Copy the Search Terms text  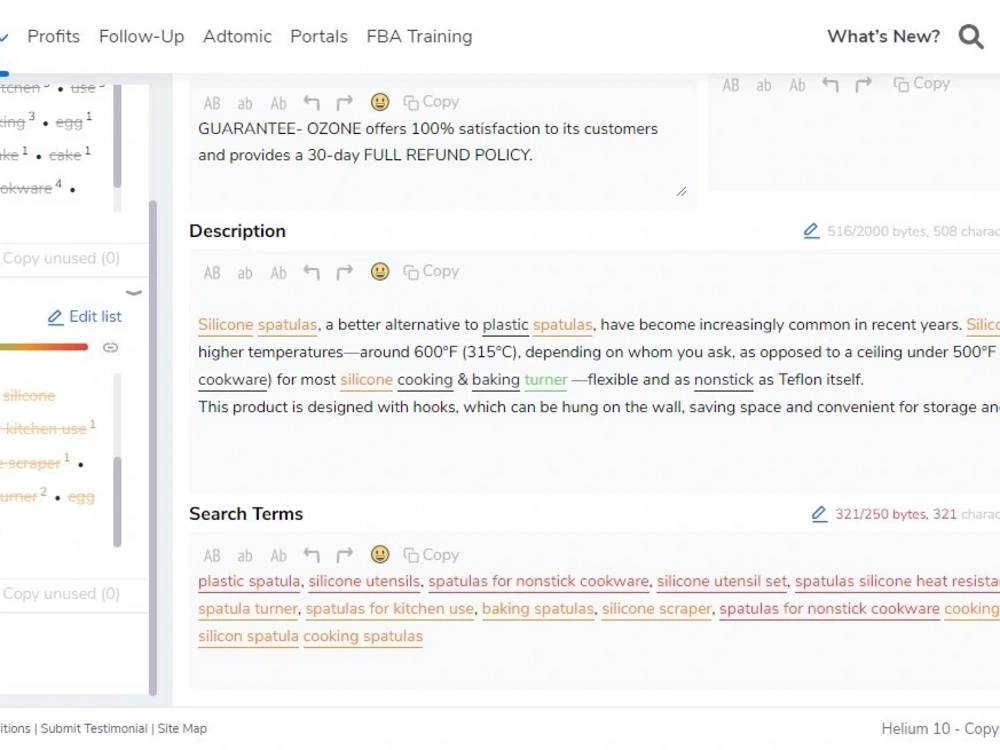(x=431, y=555)
